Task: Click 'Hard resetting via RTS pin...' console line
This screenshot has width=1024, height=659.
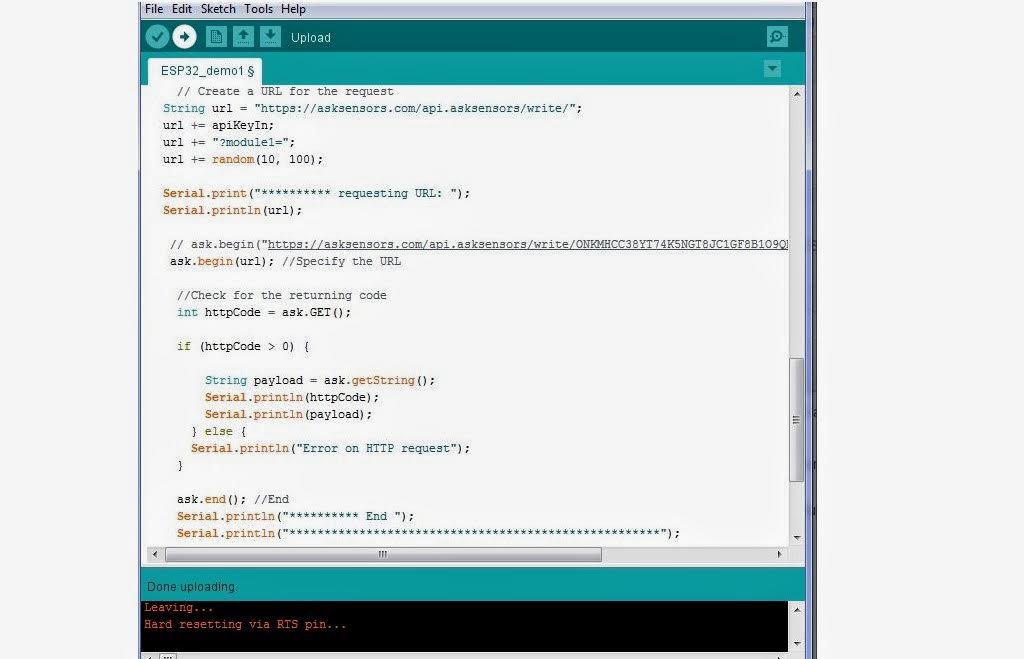Action: (245, 624)
